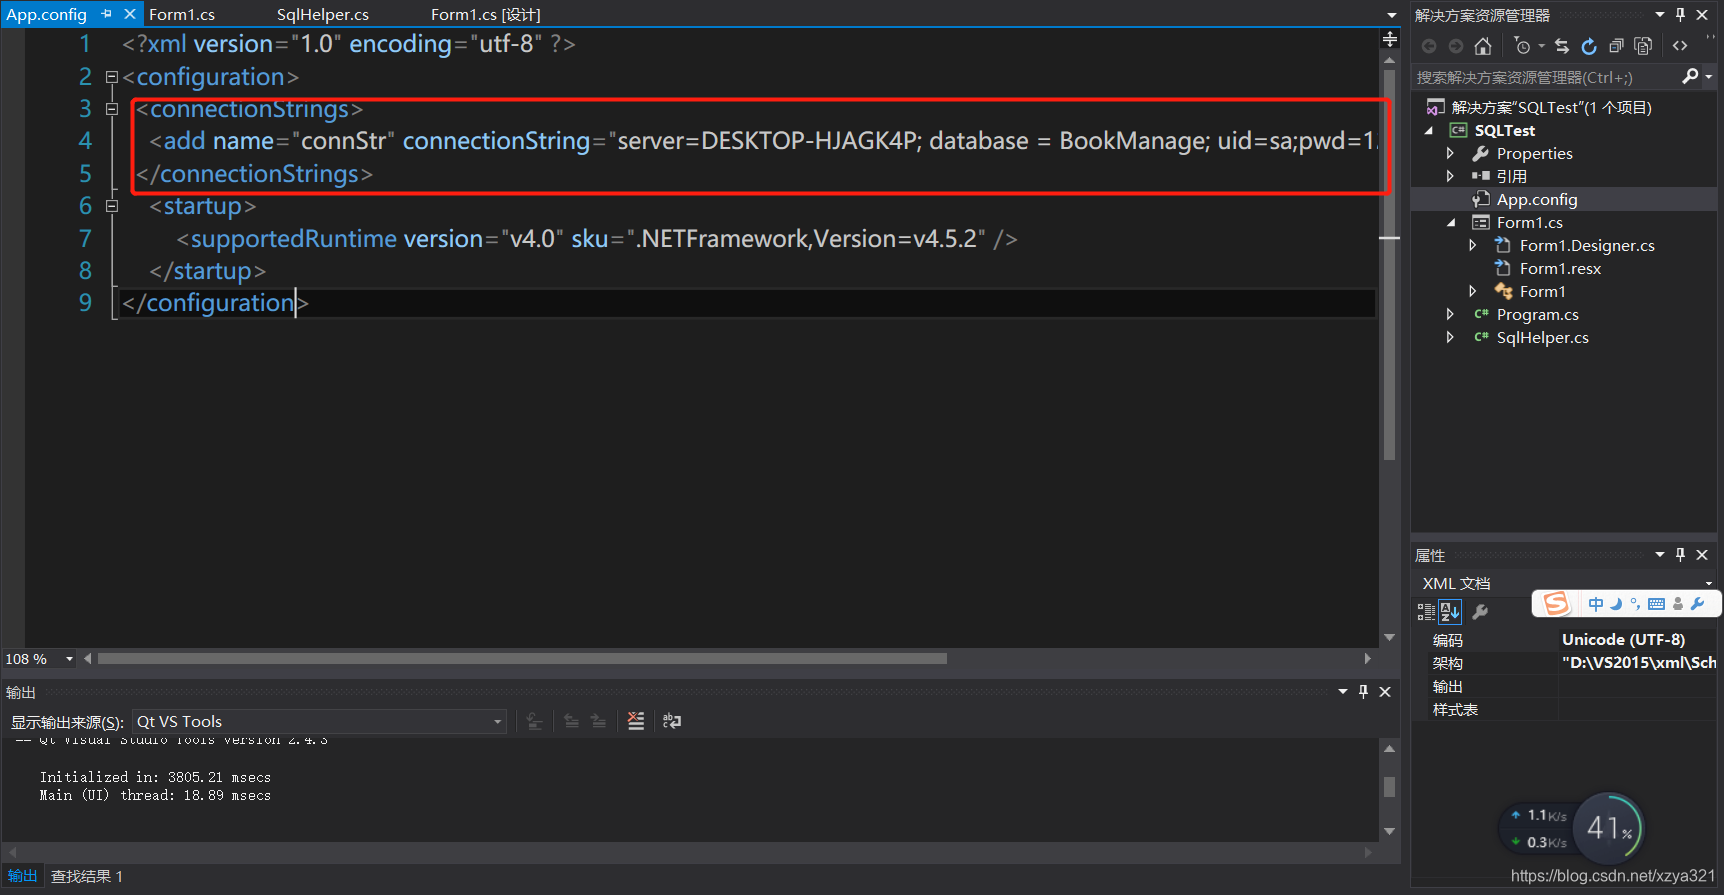Click the 41% memory usage floating widget
Viewport: 1724px width, 895px height.
click(1609, 827)
